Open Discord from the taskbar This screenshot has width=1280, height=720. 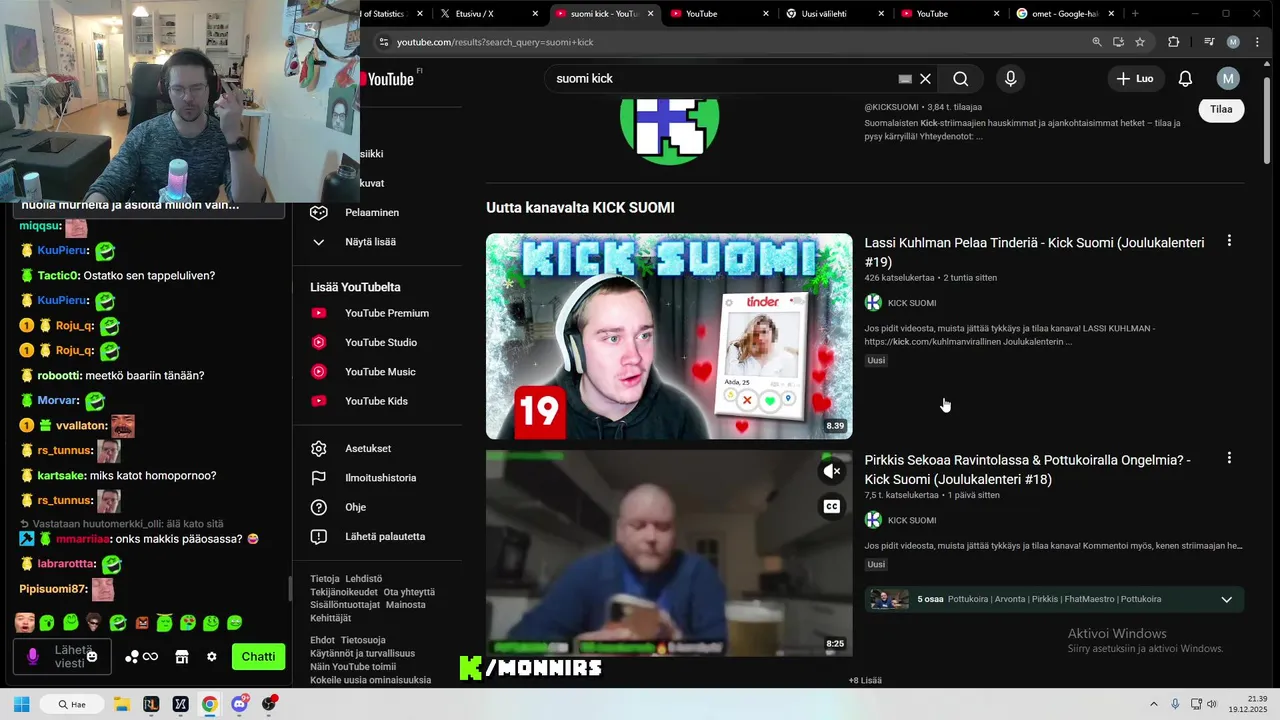(x=240, y=704)
